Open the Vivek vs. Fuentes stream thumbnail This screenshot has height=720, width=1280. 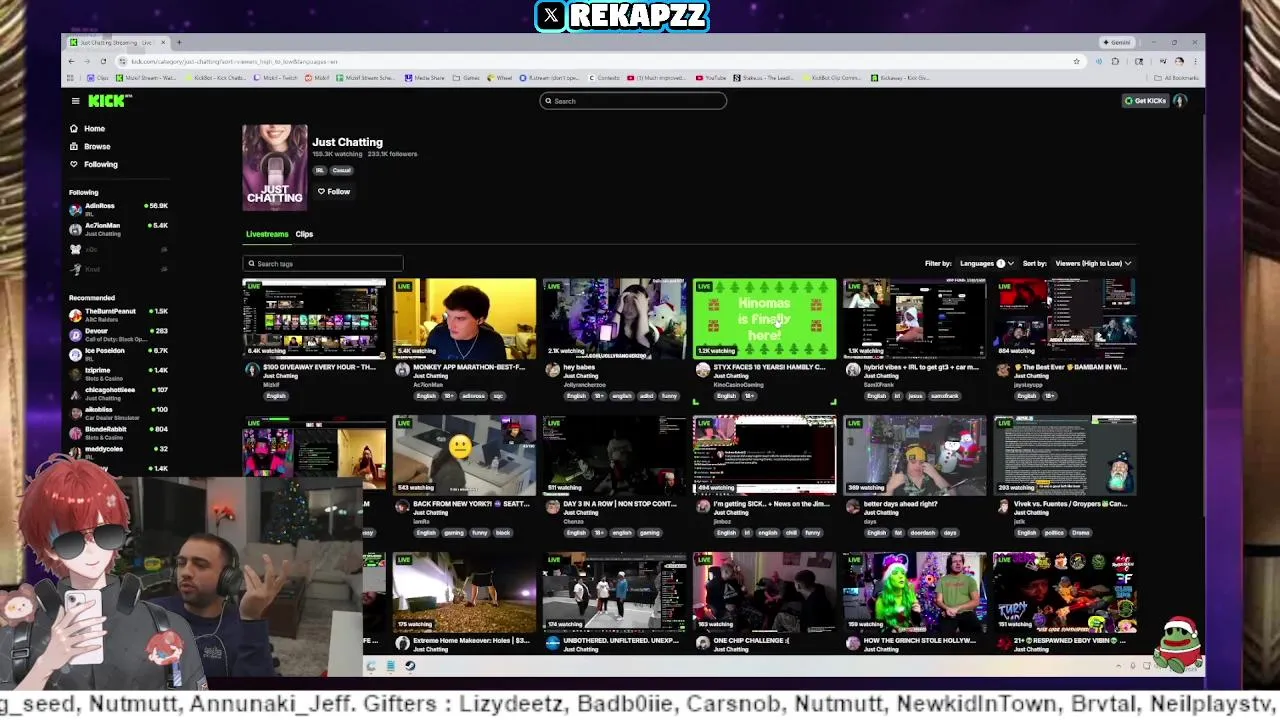(1064, 455)
